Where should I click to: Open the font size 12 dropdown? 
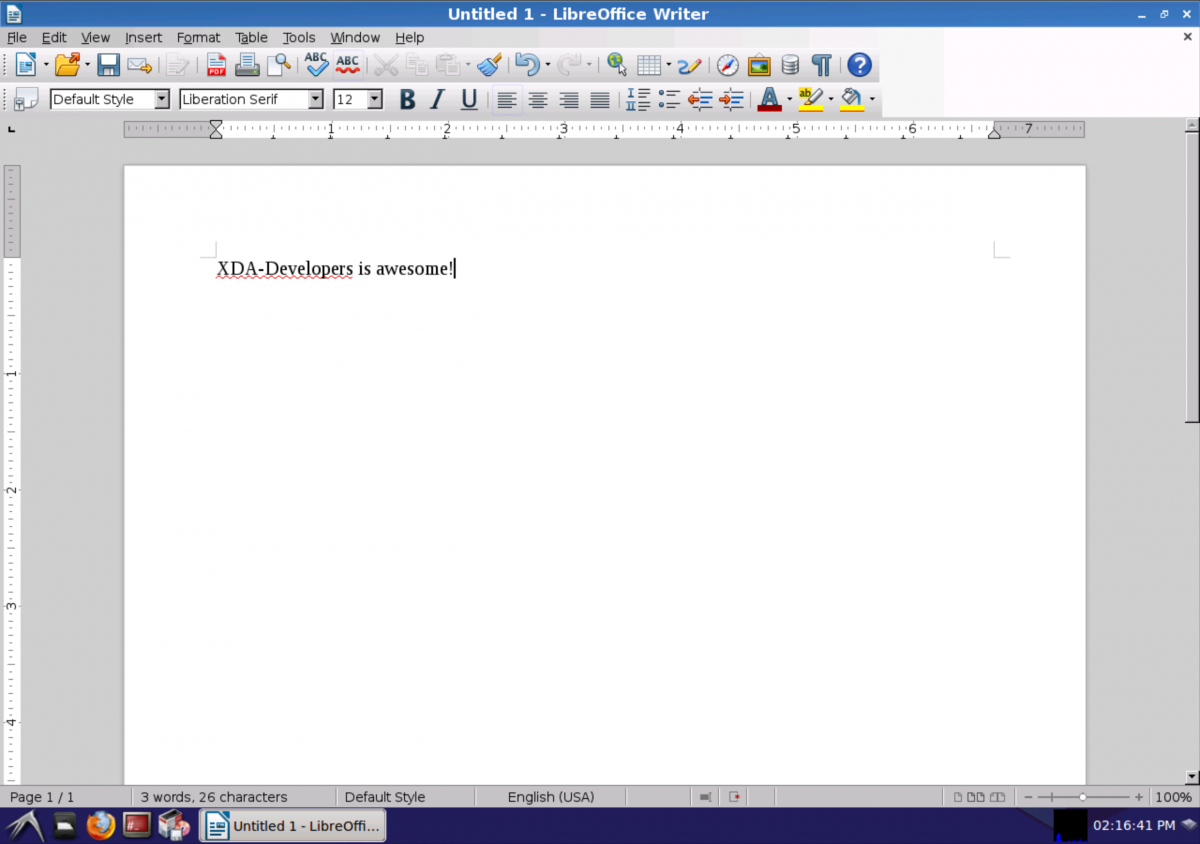[375, 99]
